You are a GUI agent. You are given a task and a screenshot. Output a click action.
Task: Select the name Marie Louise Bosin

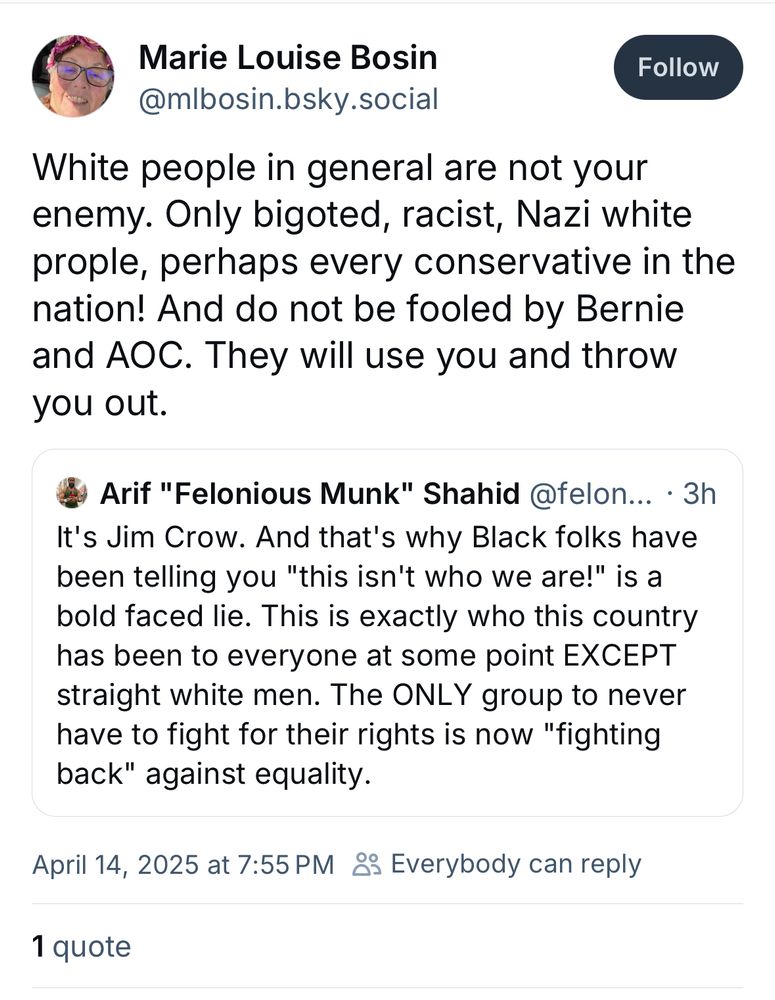288,57
